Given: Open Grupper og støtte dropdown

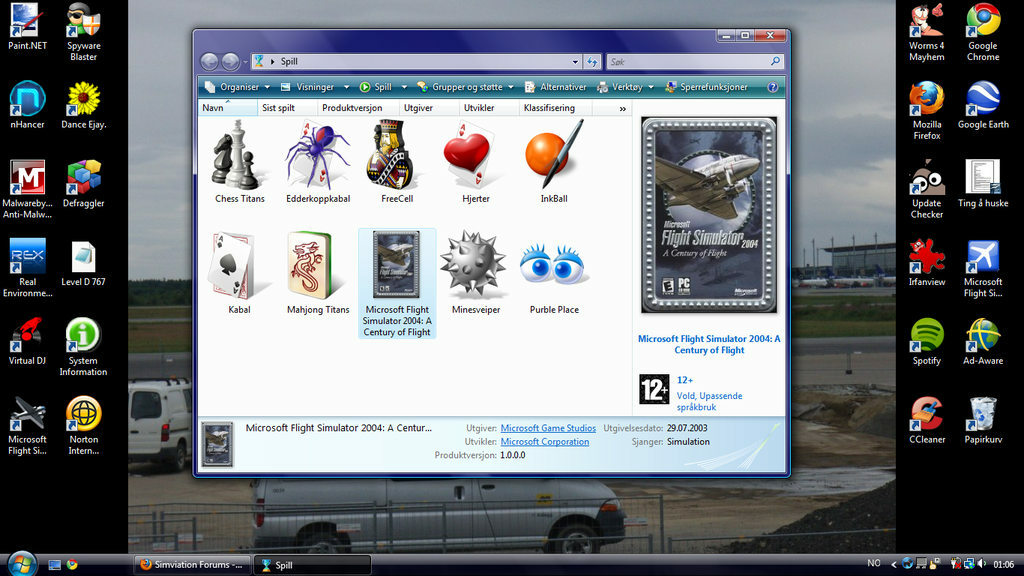Looking at the screenshot, I should pos(466,87).
